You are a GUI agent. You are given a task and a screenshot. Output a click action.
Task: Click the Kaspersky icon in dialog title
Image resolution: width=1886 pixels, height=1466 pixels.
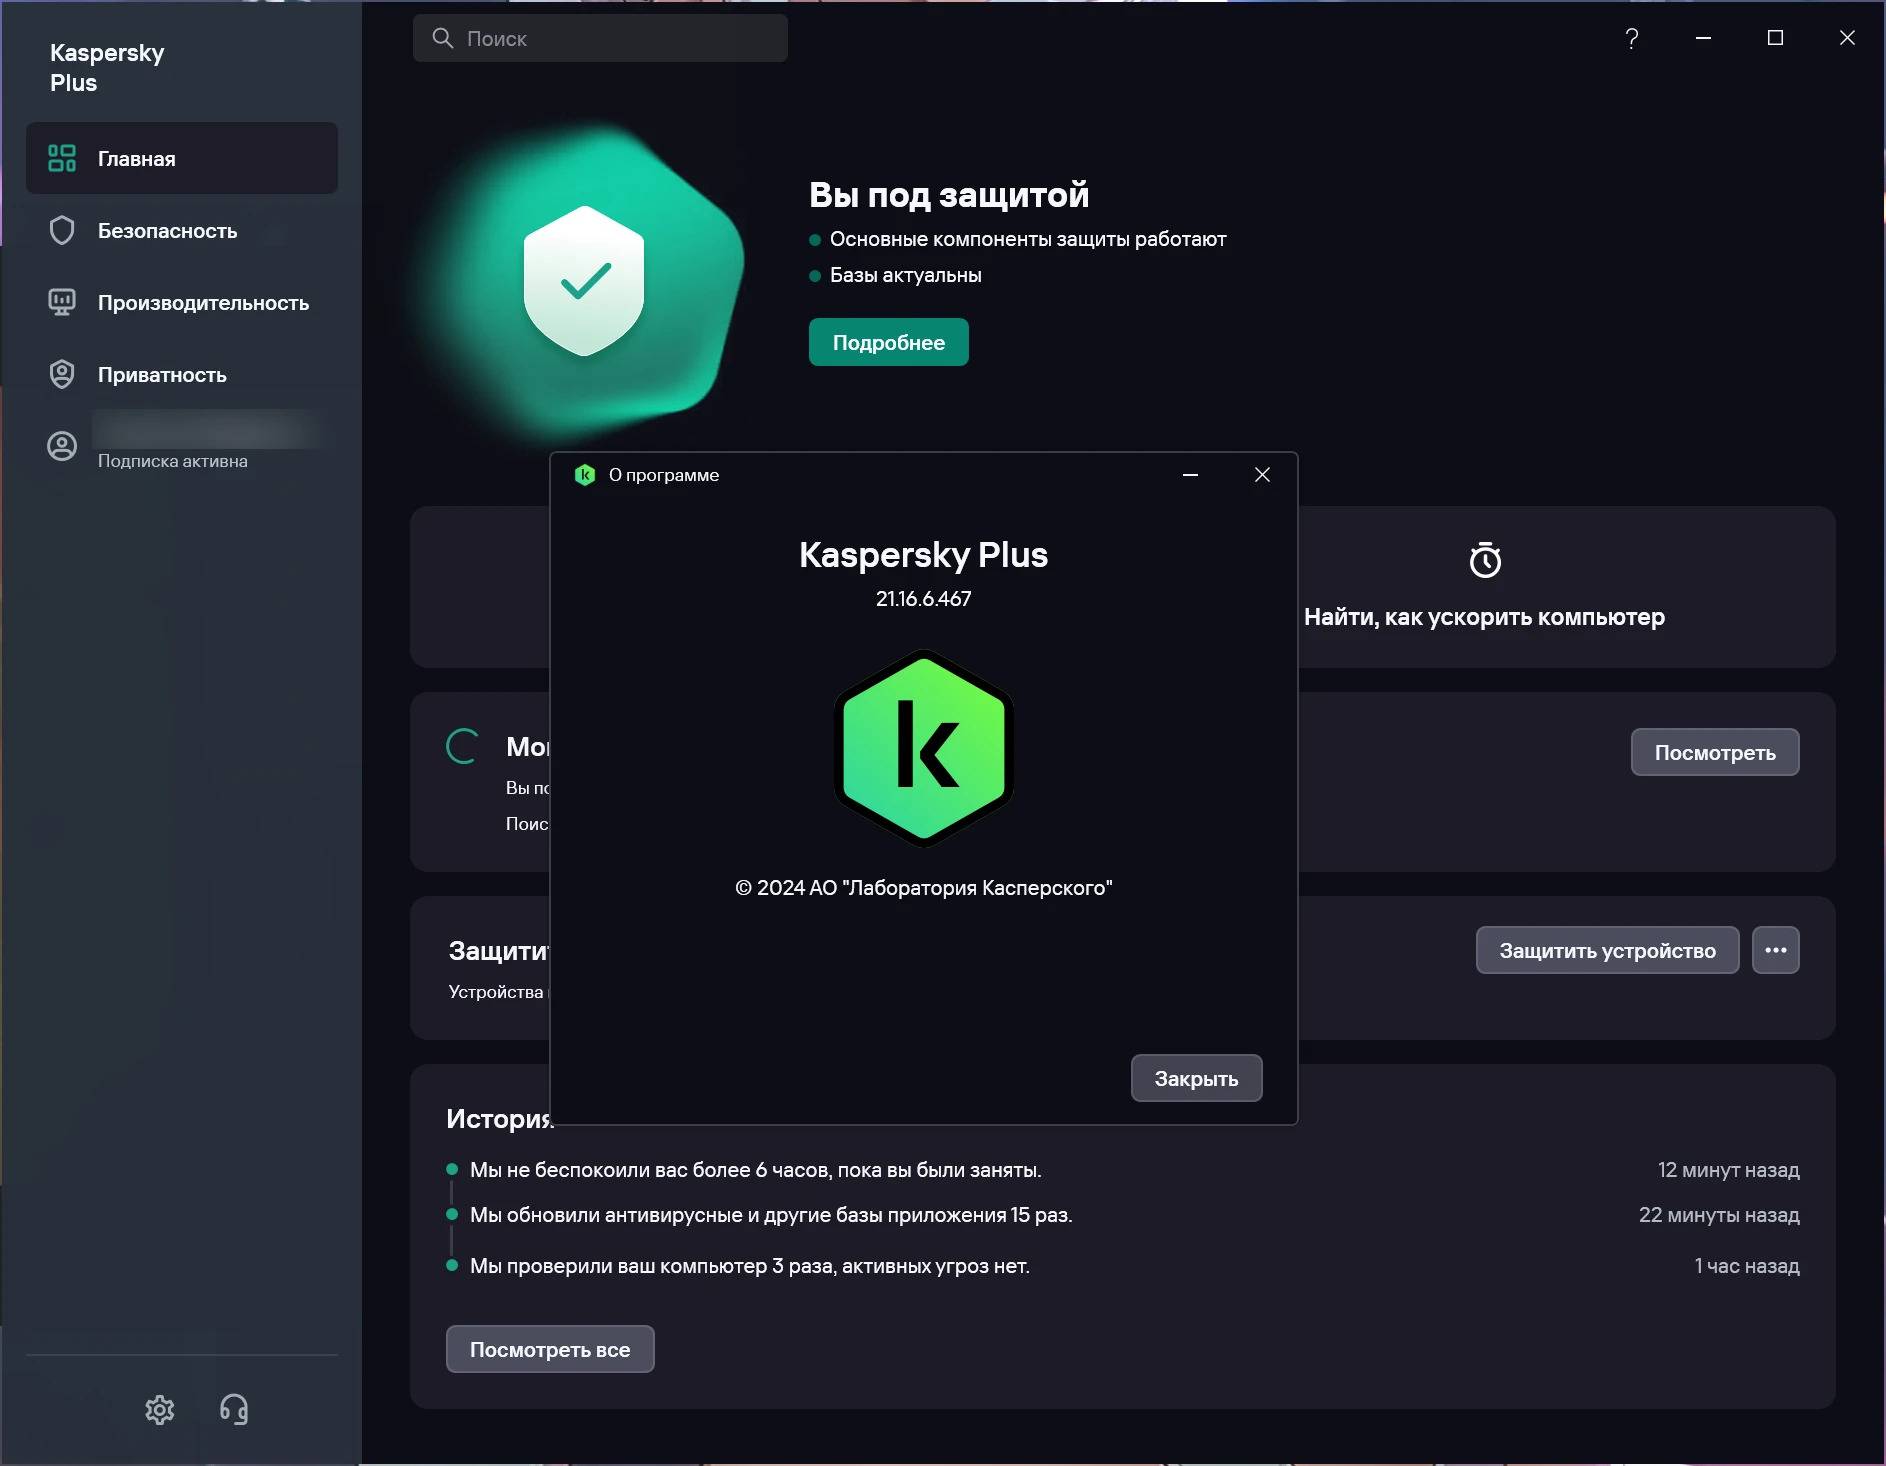pyautogui.click(x=585, y=475)
